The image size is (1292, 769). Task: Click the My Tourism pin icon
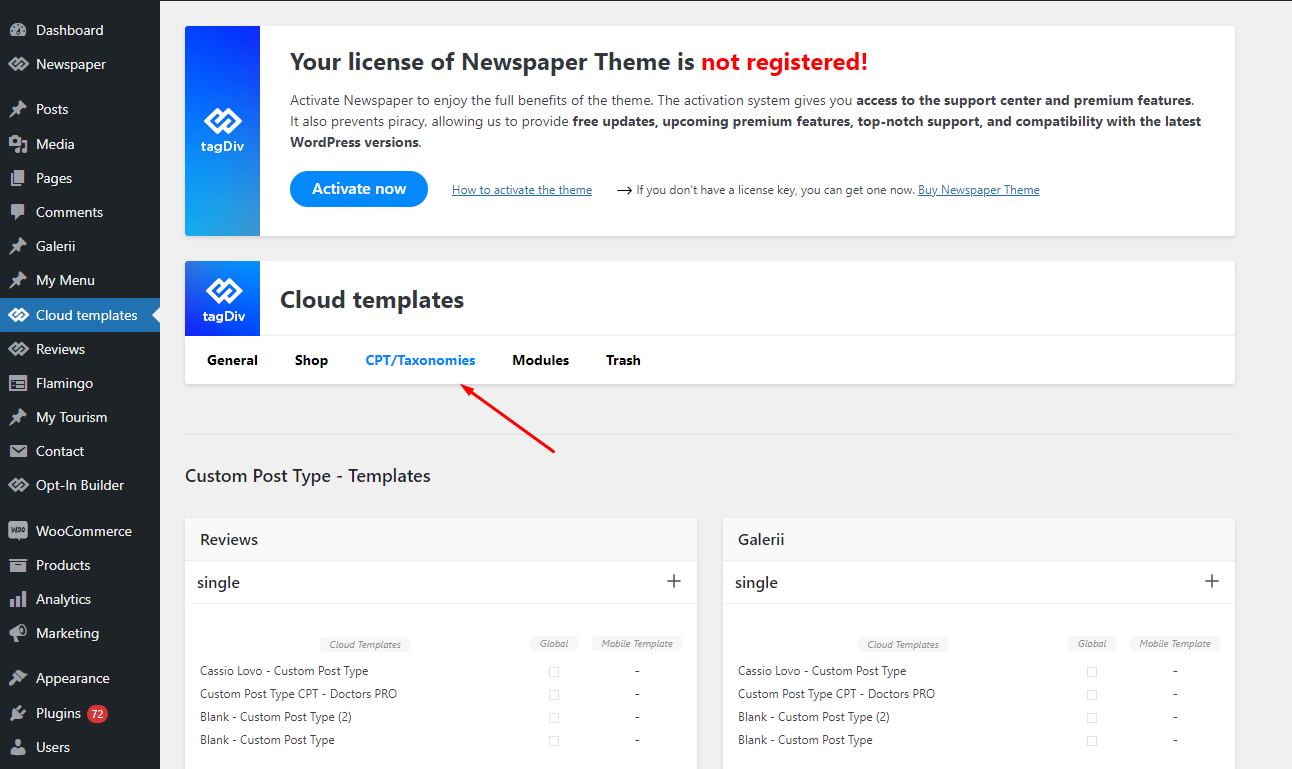tap(18, 417)
